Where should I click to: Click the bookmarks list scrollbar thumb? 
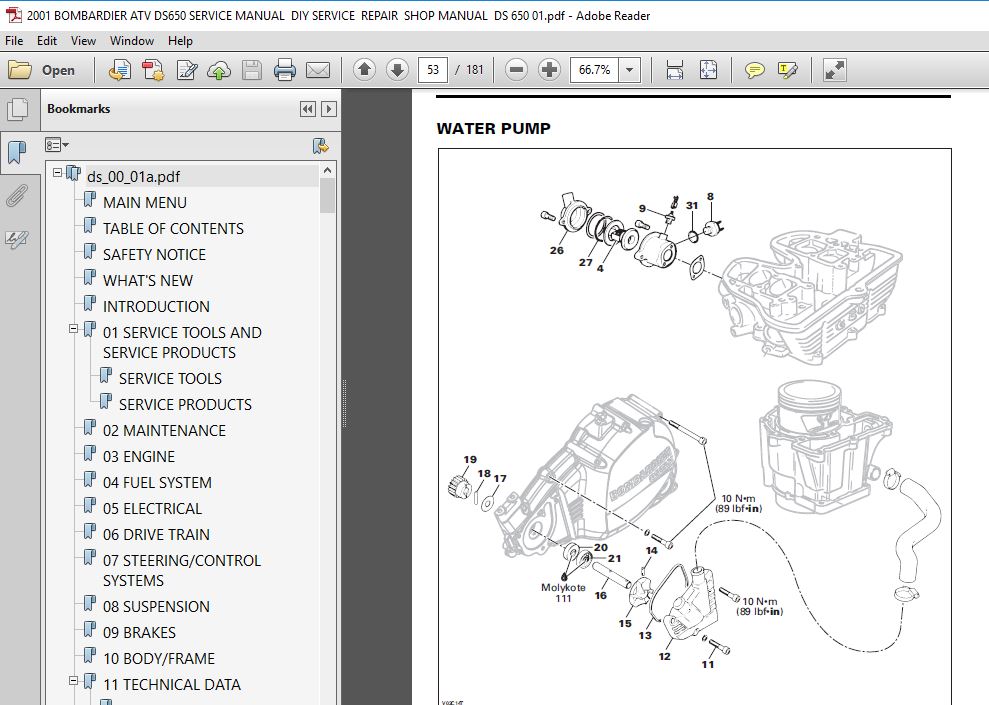327,195
